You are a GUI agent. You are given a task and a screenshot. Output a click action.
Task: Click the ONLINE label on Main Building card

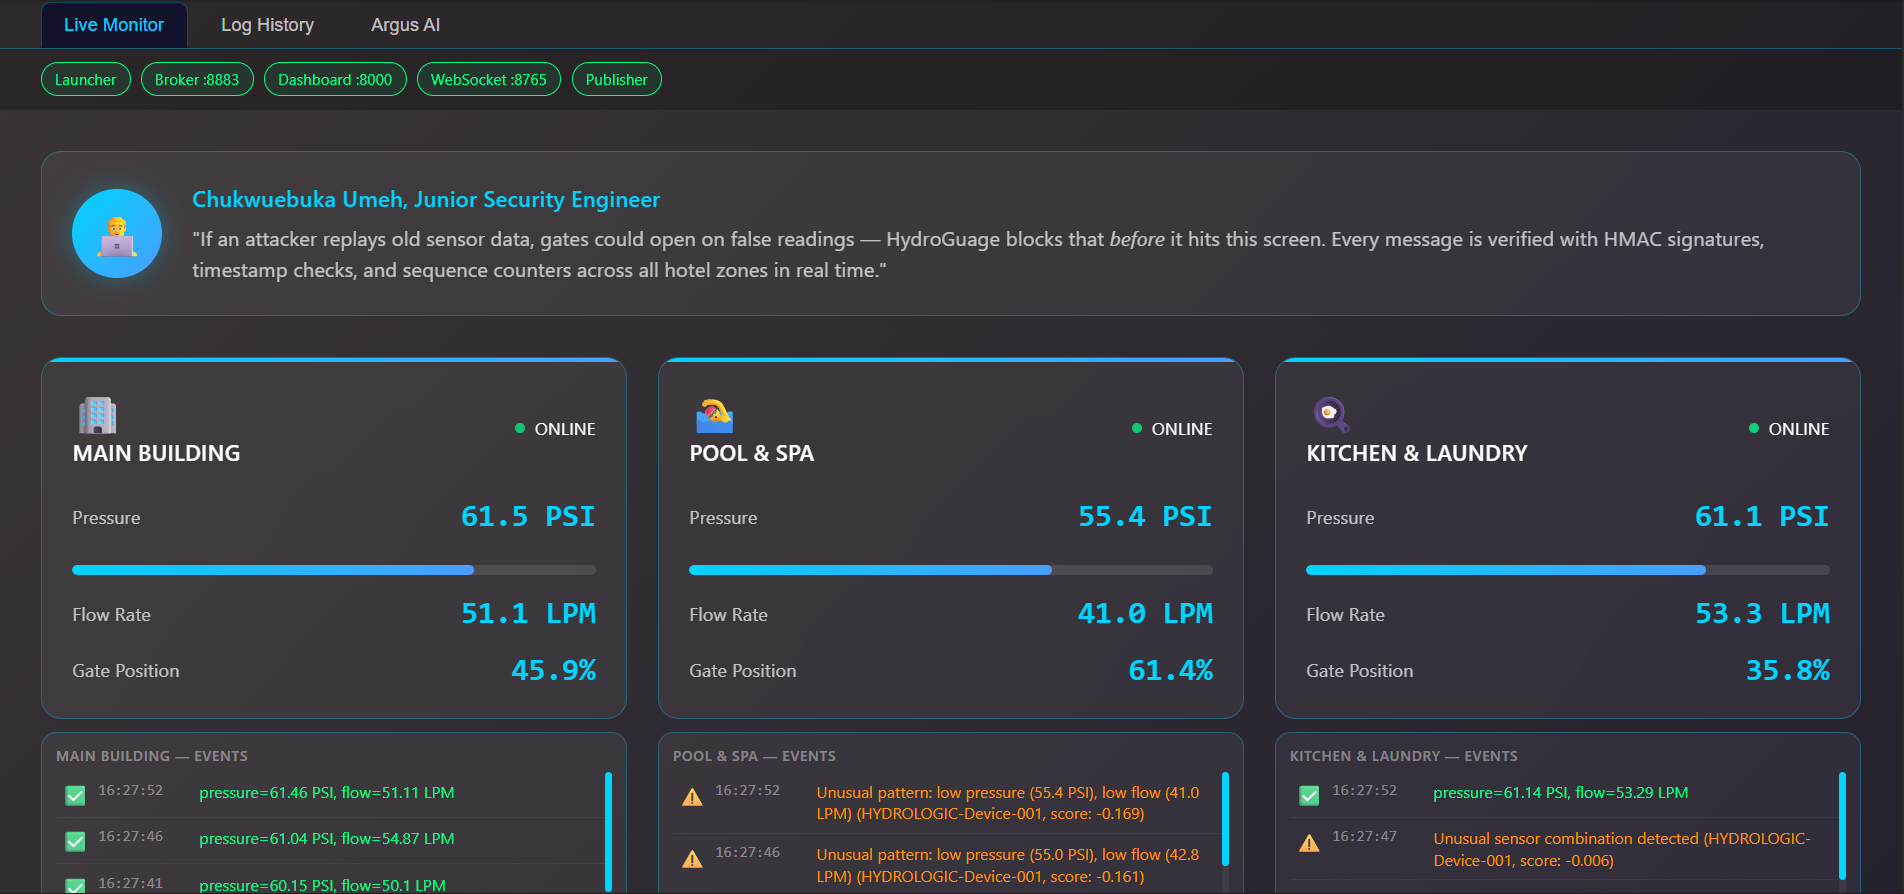[565, 429]
